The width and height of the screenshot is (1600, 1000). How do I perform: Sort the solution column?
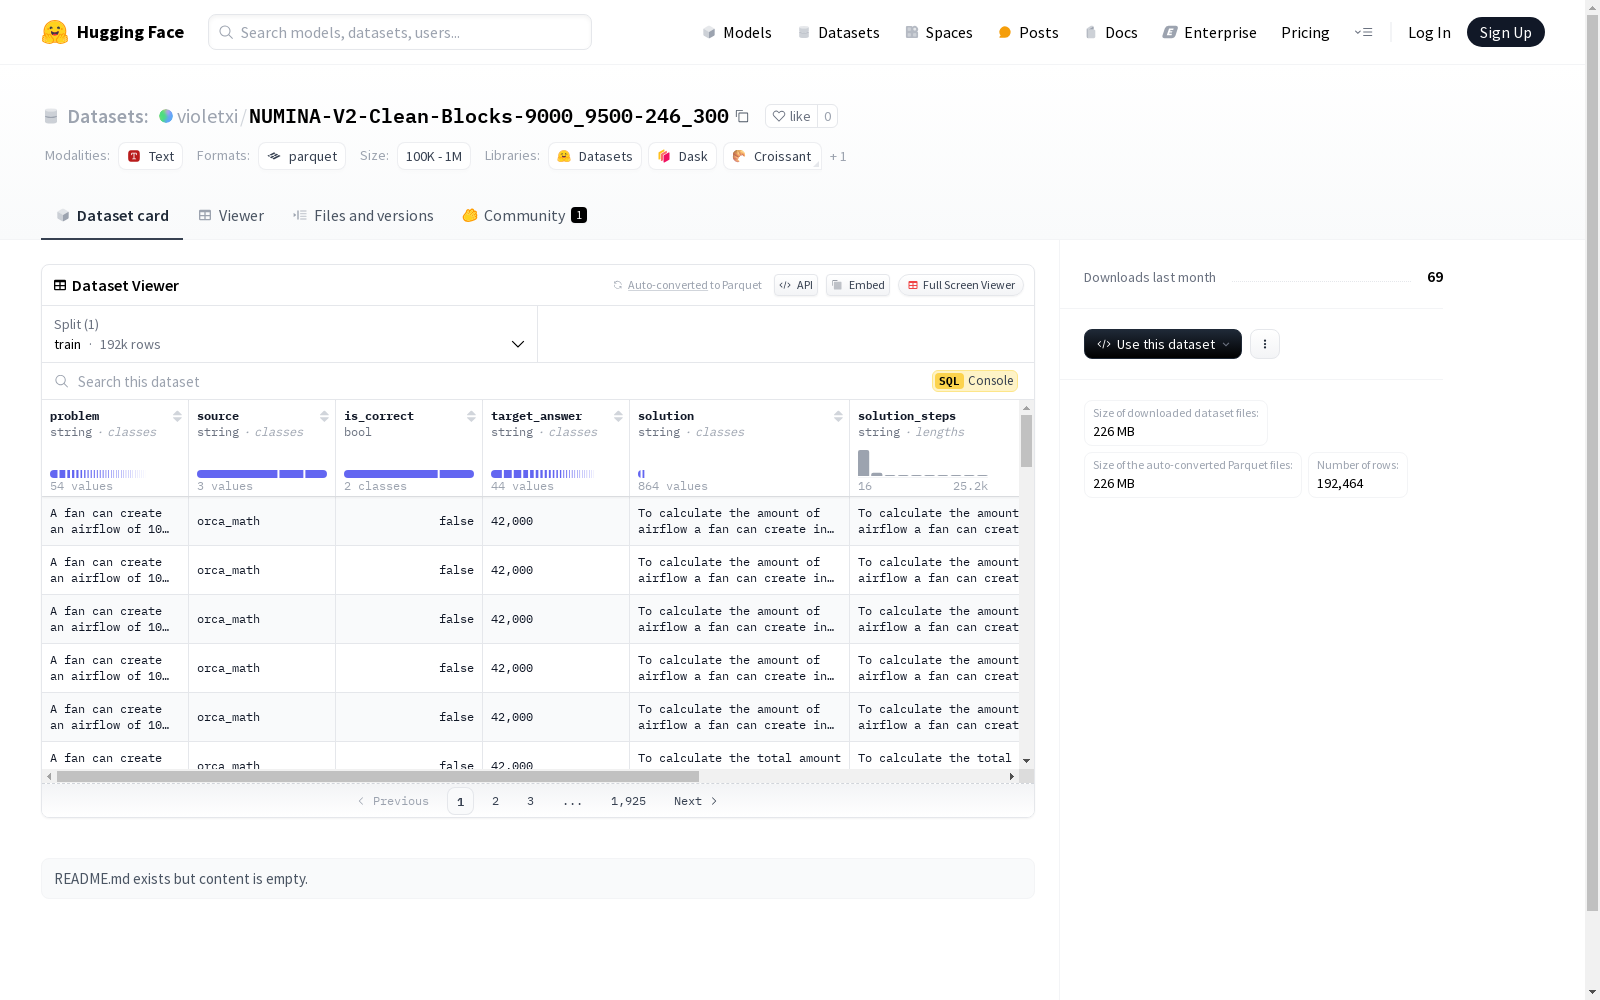pos(838,416)
